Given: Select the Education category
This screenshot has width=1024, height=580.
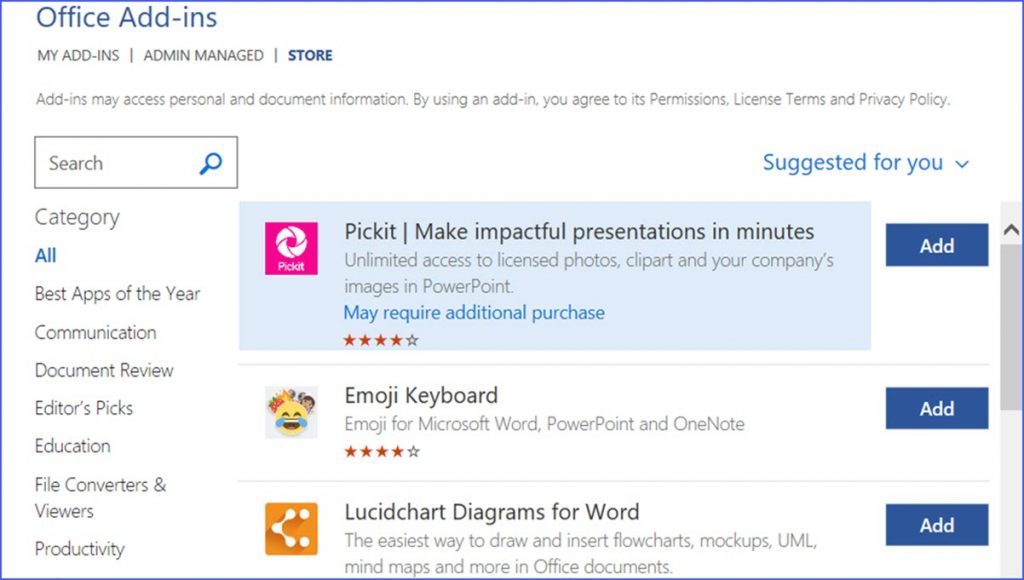Looking at the screenshot, I should click(x=72, y=446).
